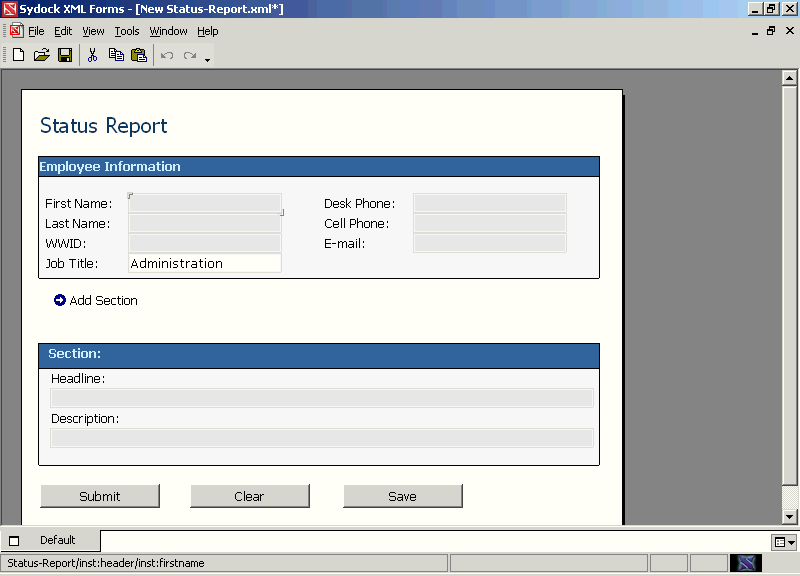Click the Redo arrow icon
Image resolution: width=800 pixels, height=576 pixels.
(x=190, y=55)
